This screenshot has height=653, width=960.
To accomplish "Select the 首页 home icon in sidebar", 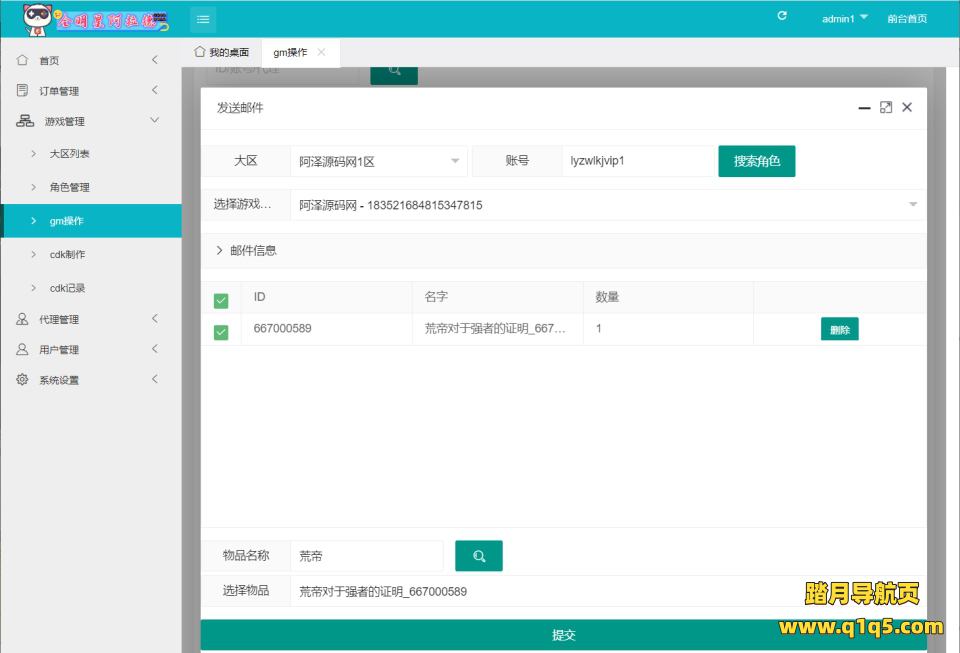I will click(x=20, y=59).
